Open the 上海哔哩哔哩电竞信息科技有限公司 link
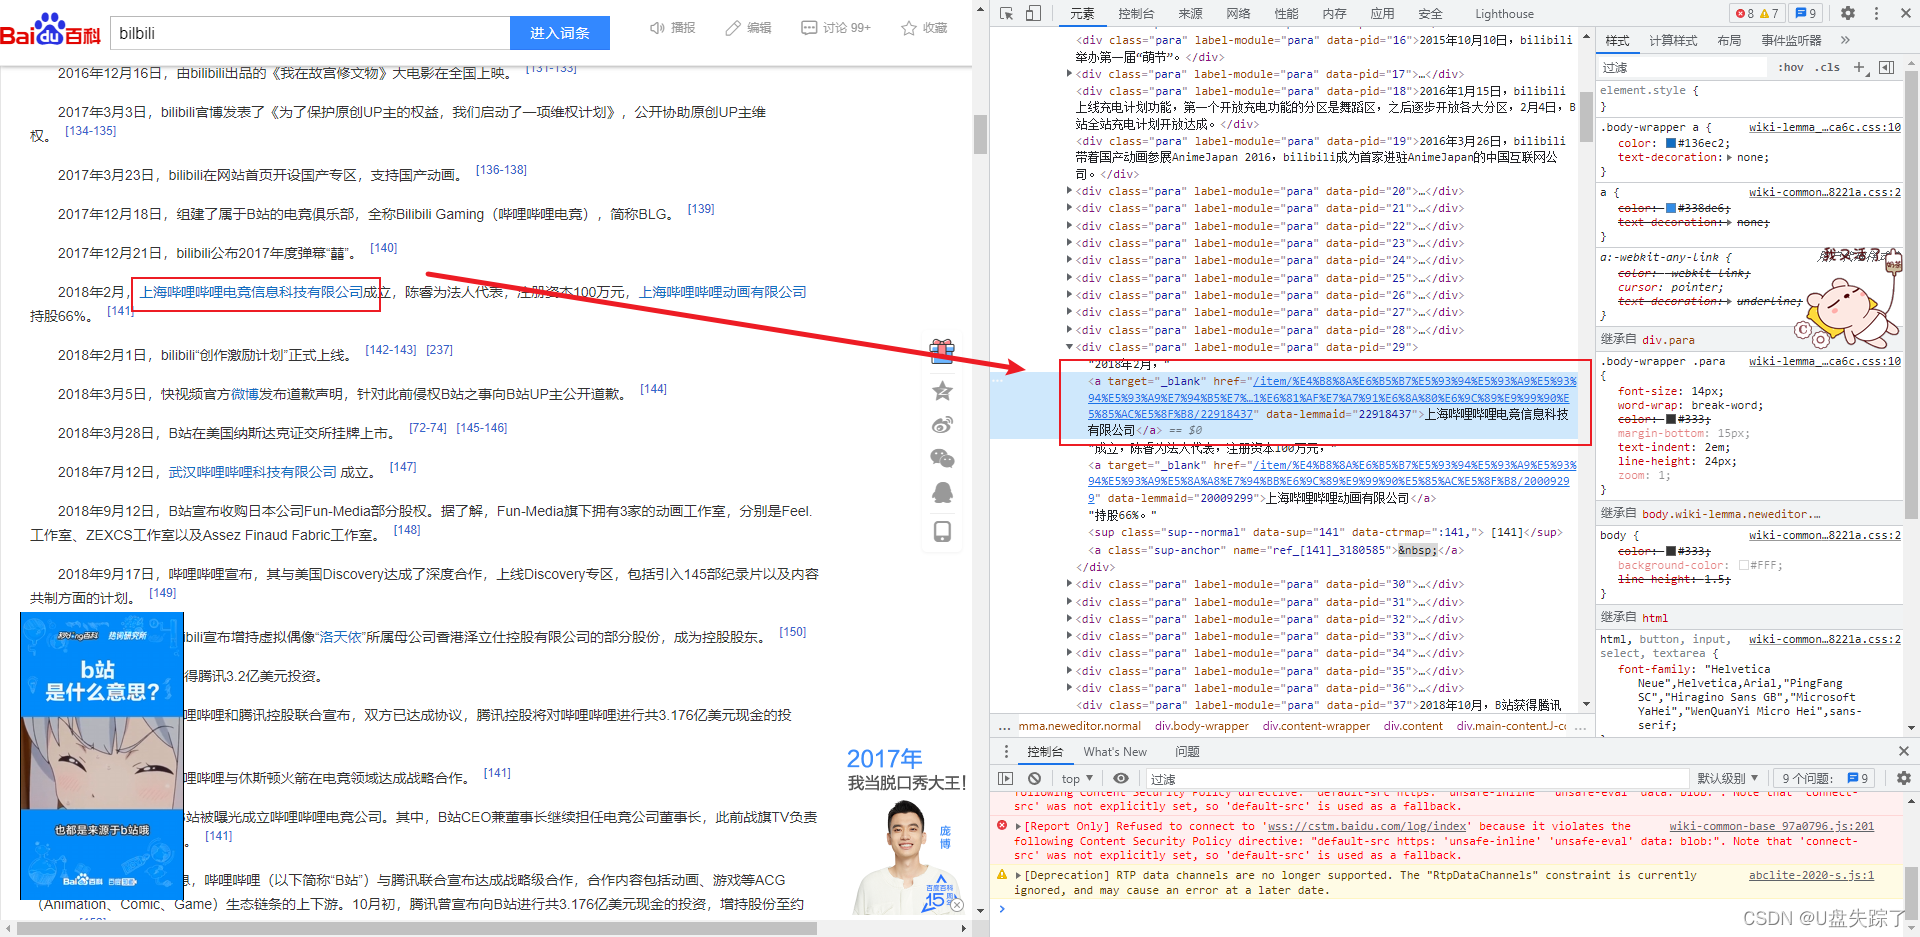 [251, 292]
